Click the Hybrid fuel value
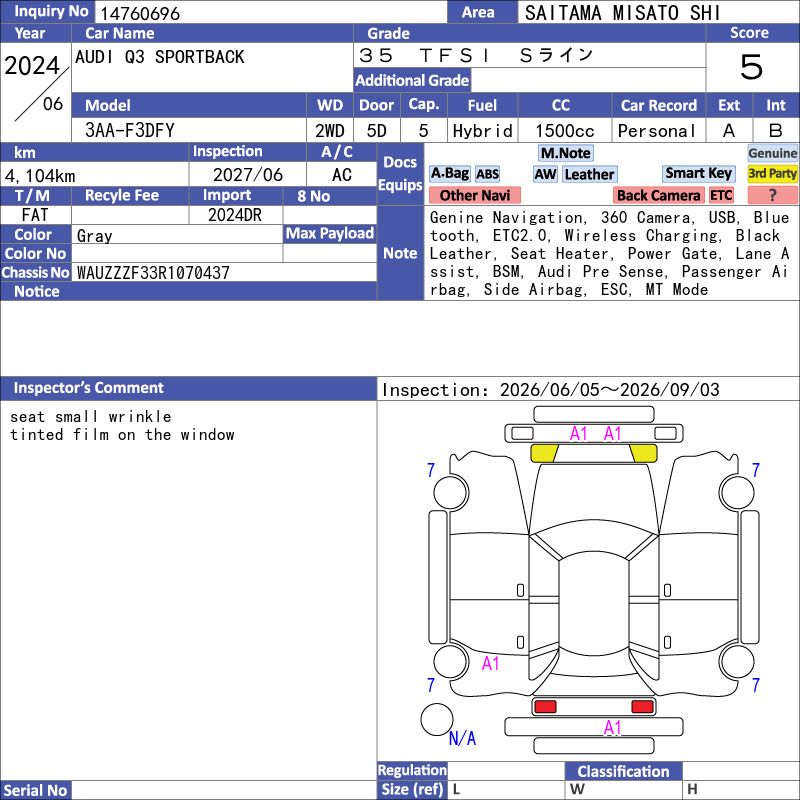 [x=482, y=131]
